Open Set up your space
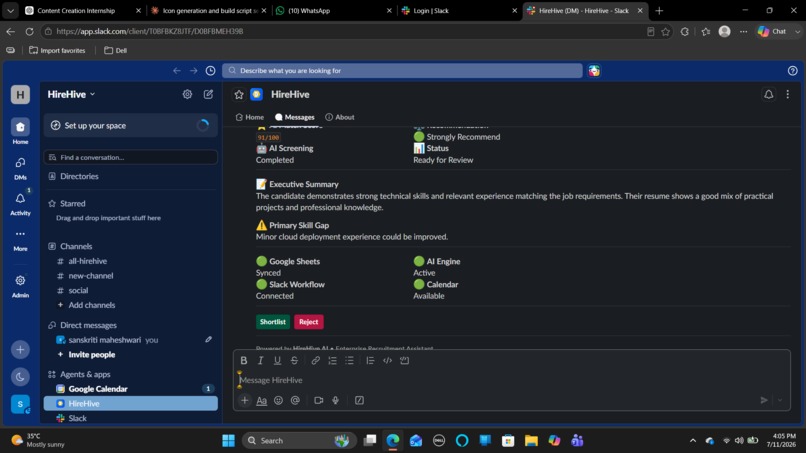 pos(131,125)
